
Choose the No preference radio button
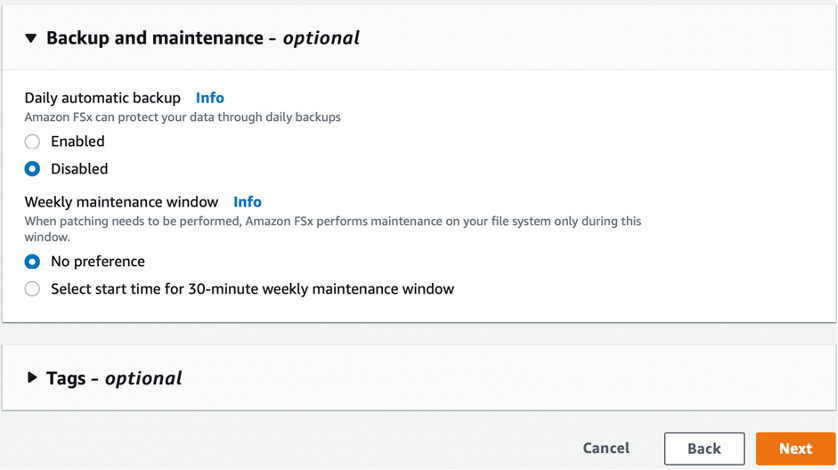pos(32,262)
